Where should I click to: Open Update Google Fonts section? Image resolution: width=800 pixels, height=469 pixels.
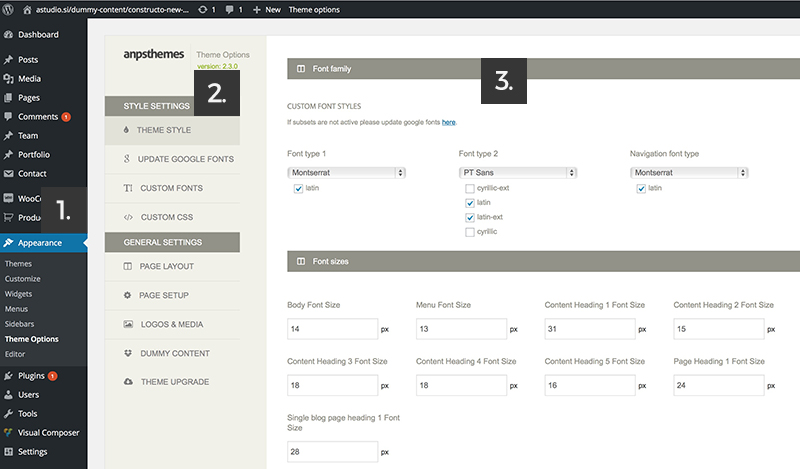(172, 159)
